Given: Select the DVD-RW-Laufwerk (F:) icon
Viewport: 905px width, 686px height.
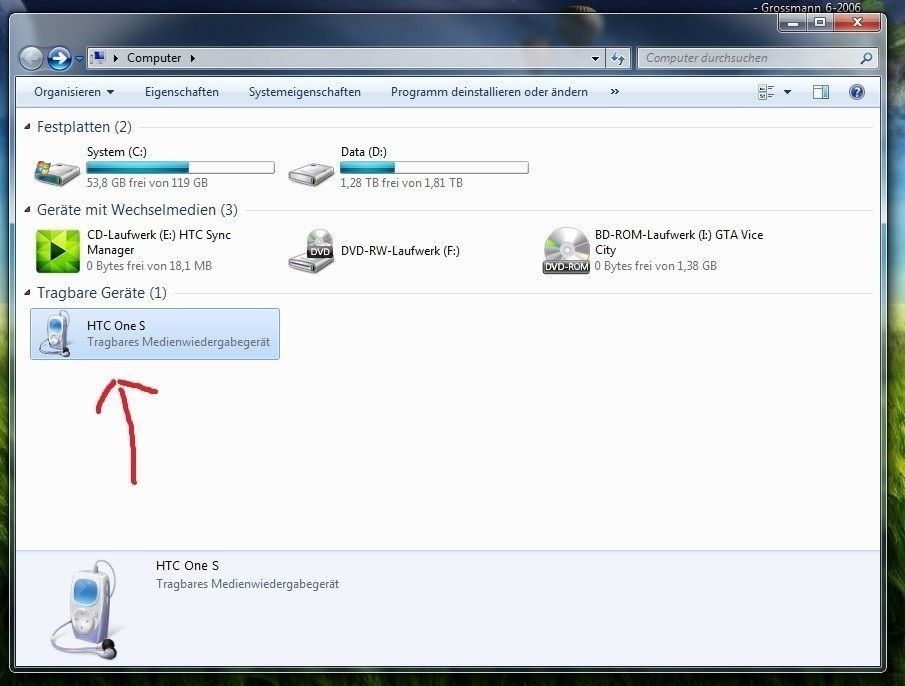Looking at the screenshot, I should (x=311, y=251).
